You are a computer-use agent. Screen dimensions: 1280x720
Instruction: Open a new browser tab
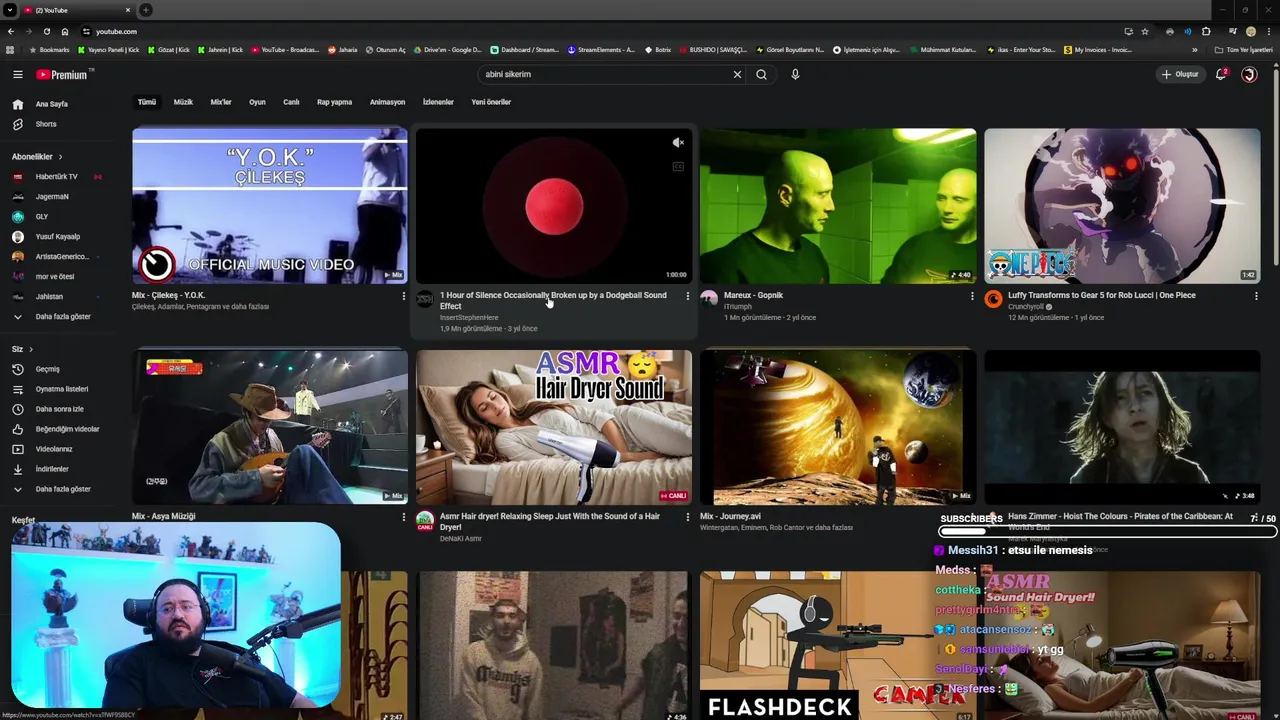[146, 10]
